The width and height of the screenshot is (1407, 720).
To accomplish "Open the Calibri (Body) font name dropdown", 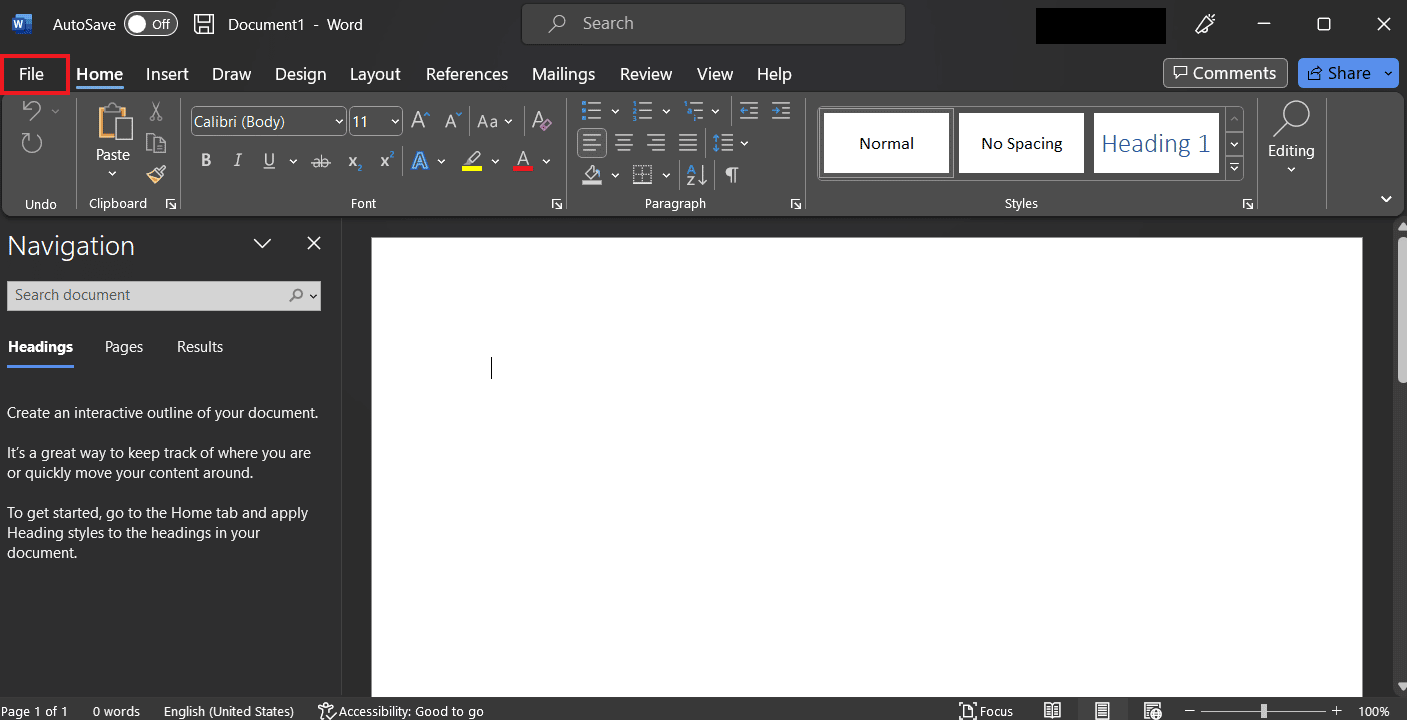I will [x=338, y=122].
